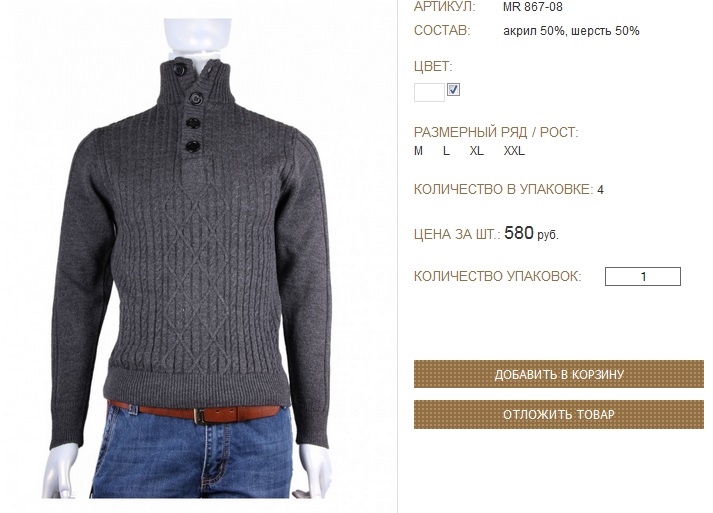Choose size M in the size row

418,151
